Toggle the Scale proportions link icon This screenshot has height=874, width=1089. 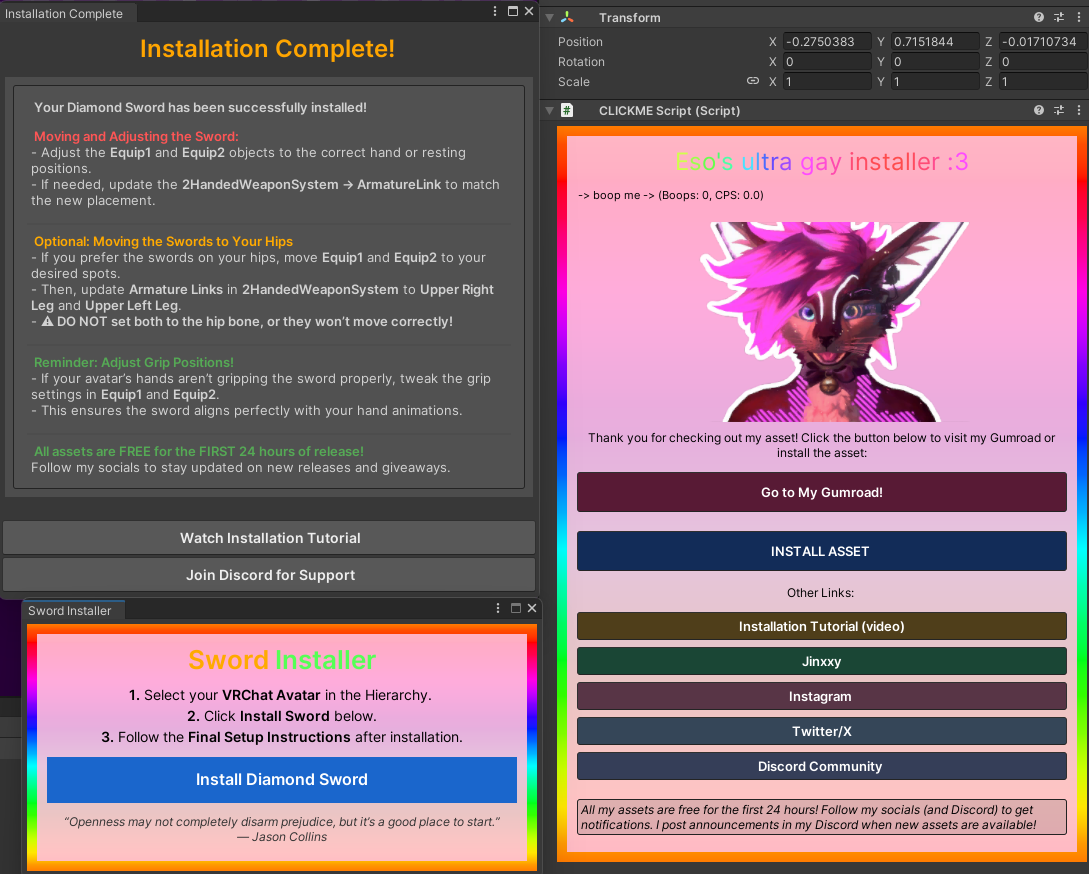tap(753, 81)
